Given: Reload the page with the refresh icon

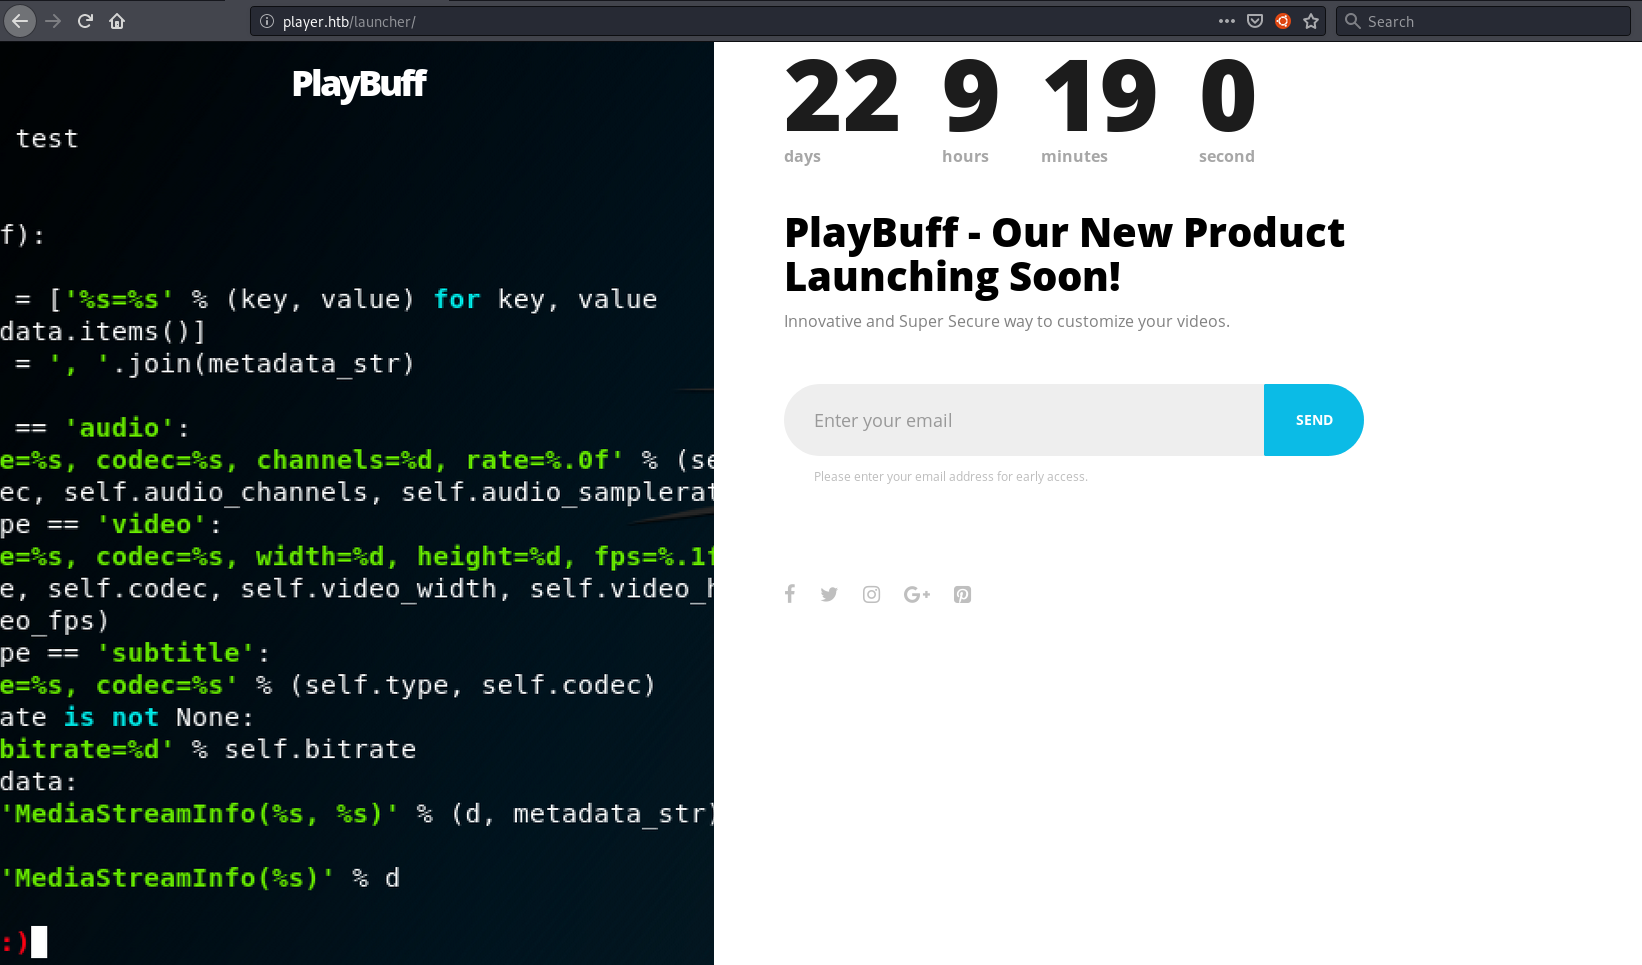Looking at the screenshot, I should click(85, 21).
